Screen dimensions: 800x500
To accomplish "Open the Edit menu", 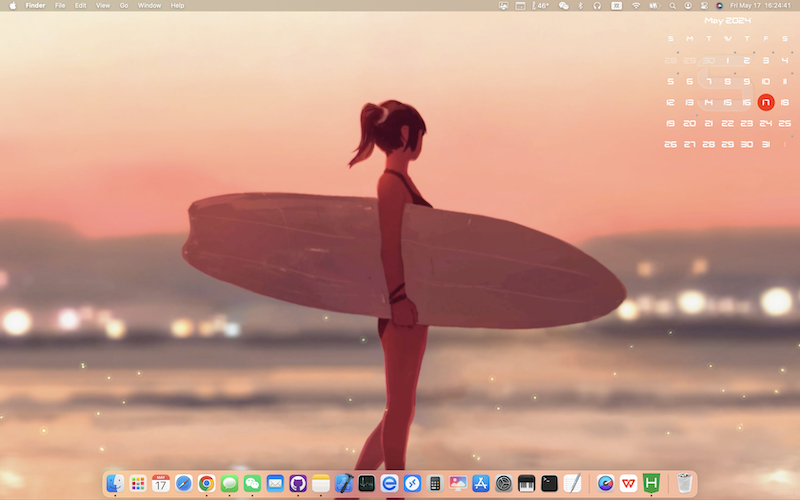I will [81, 6].
